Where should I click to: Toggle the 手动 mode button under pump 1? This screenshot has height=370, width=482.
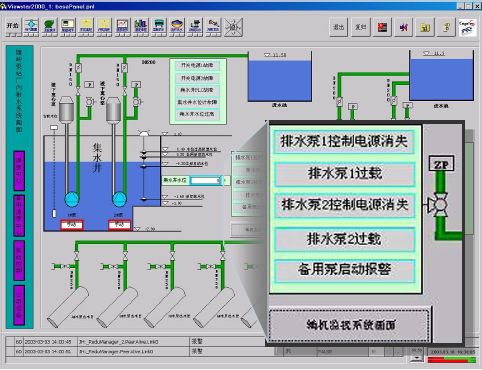coord(71,225)
